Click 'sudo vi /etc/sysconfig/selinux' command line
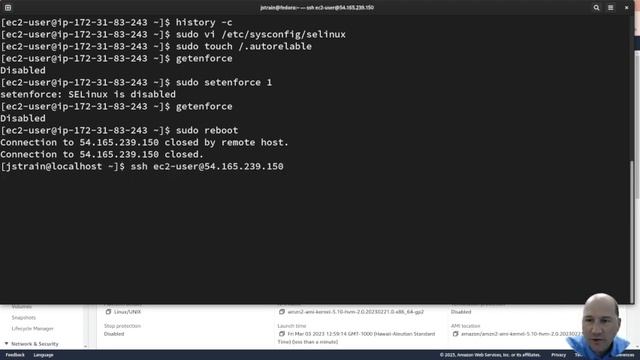Image resolution: width=640 pixels, height=360 pixels. point(173,34)
